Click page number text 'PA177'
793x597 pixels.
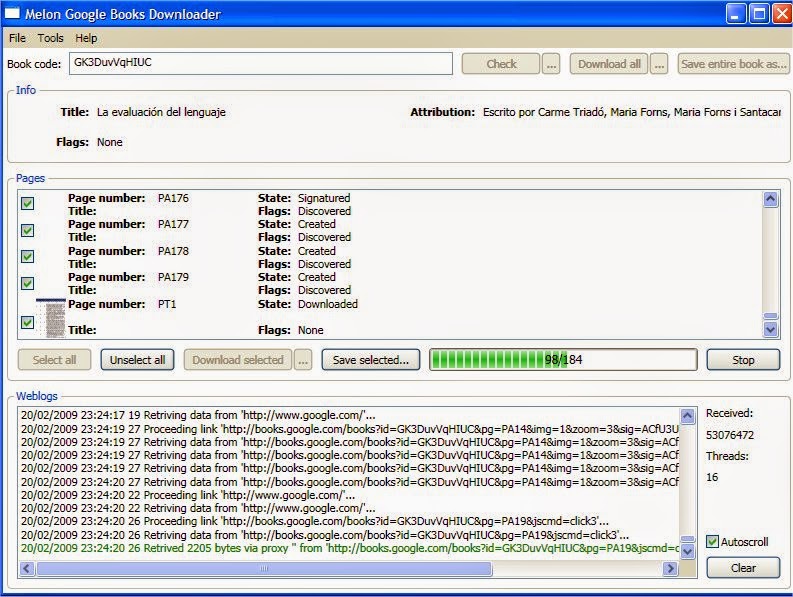(173, 224)
